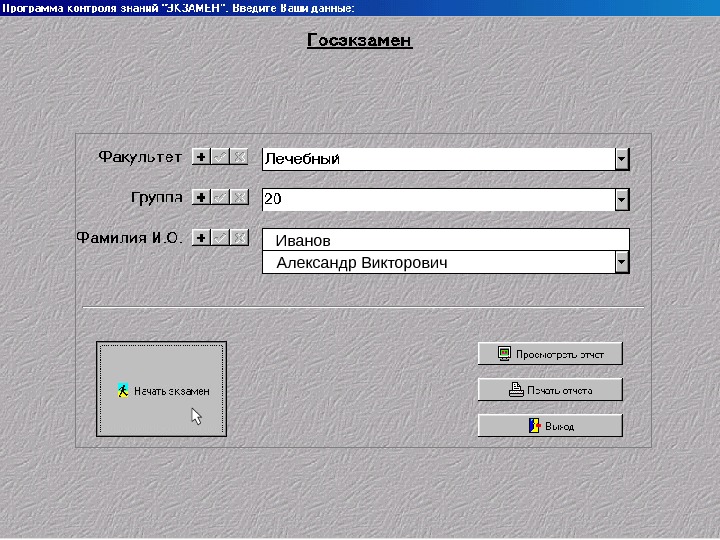Click the Госэкзамен heading
Screen dimensions: 720x540
coord(360,40)
